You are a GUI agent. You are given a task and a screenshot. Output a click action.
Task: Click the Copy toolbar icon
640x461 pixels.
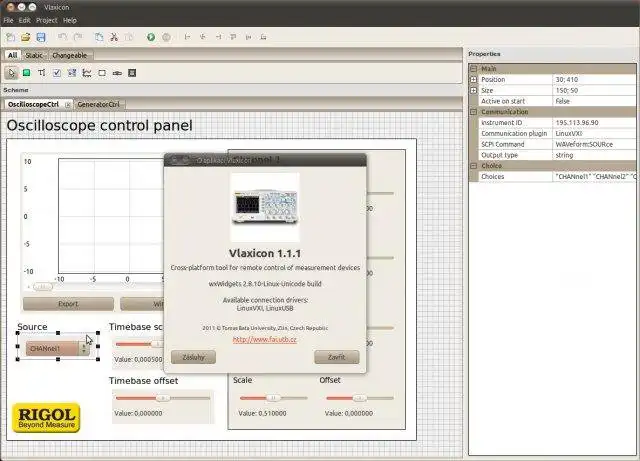99,37
